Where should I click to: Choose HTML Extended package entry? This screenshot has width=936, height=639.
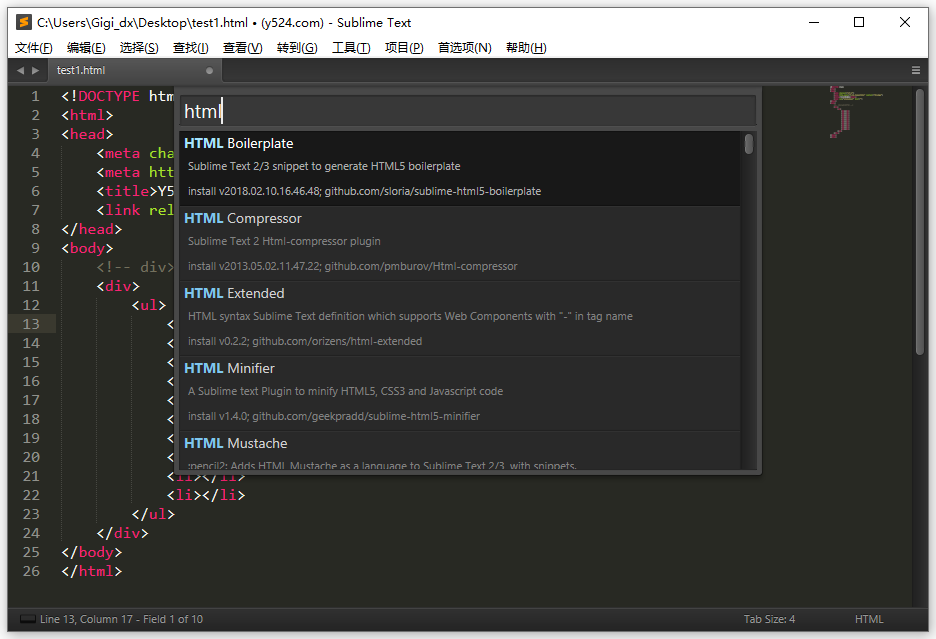click(460, 319)
